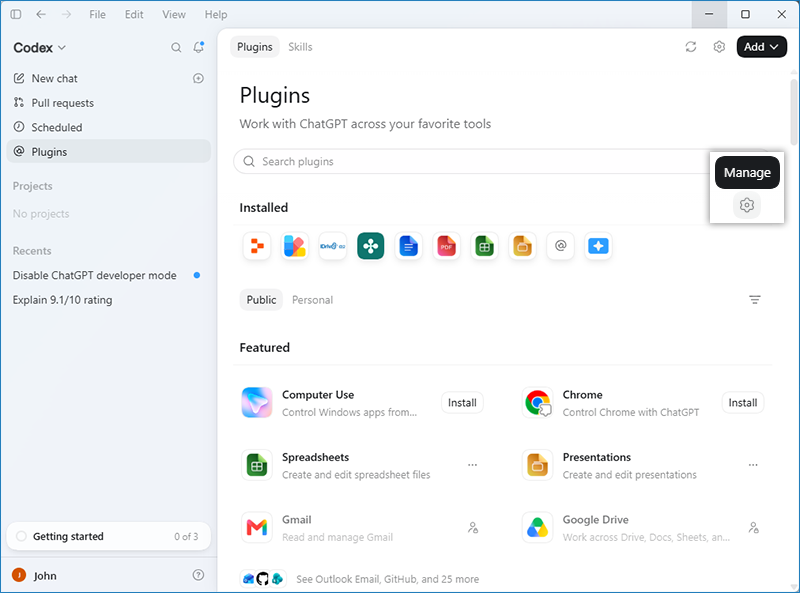800x593 pixels.
Task: Open the green spreadsheet installed plugin
Action: pos(484,246)
